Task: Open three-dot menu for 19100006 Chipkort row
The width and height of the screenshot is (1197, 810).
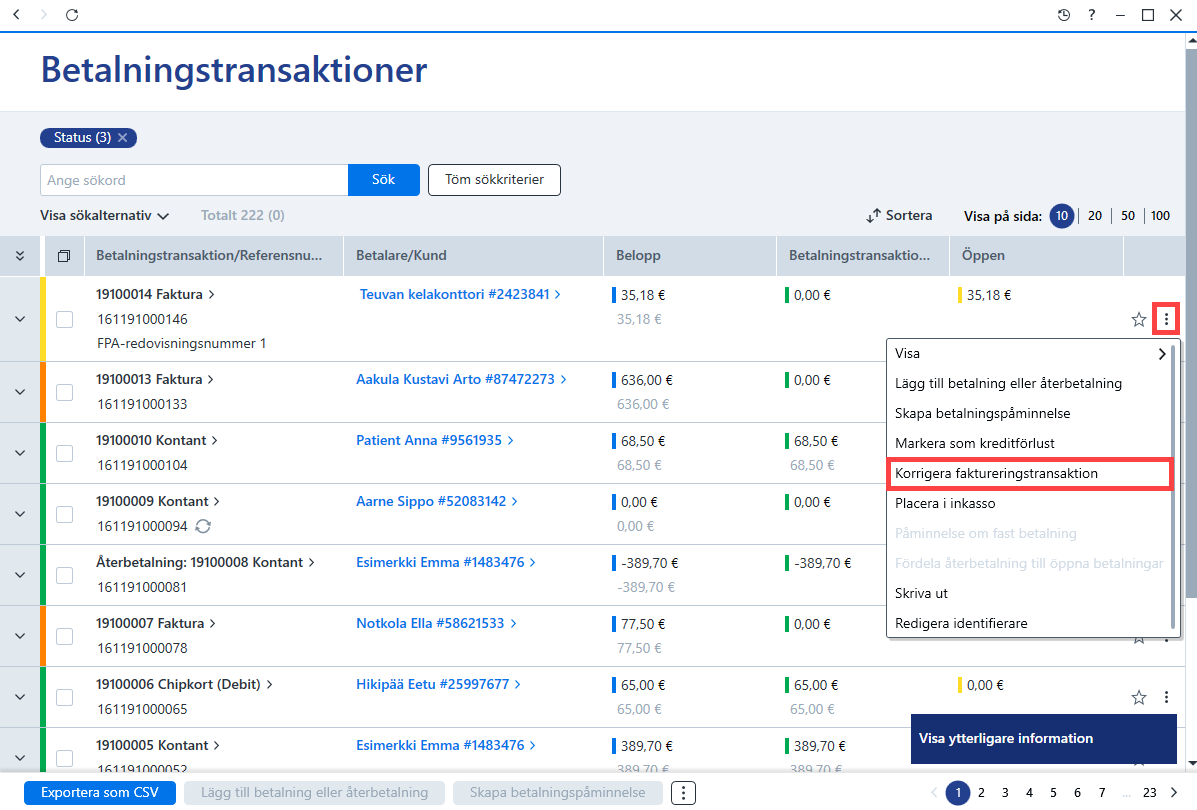Action: click(1166, 697)
